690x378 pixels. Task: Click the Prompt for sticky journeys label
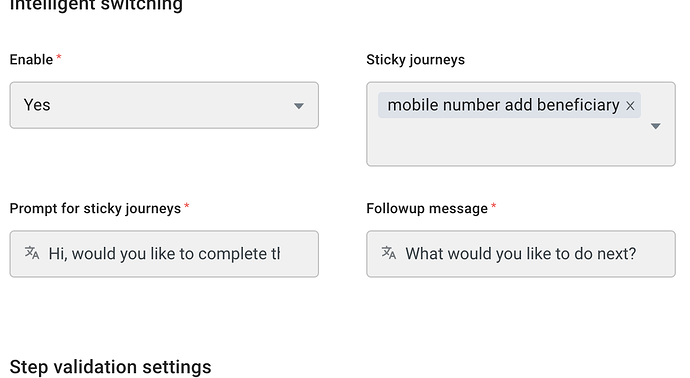point(95,208)
